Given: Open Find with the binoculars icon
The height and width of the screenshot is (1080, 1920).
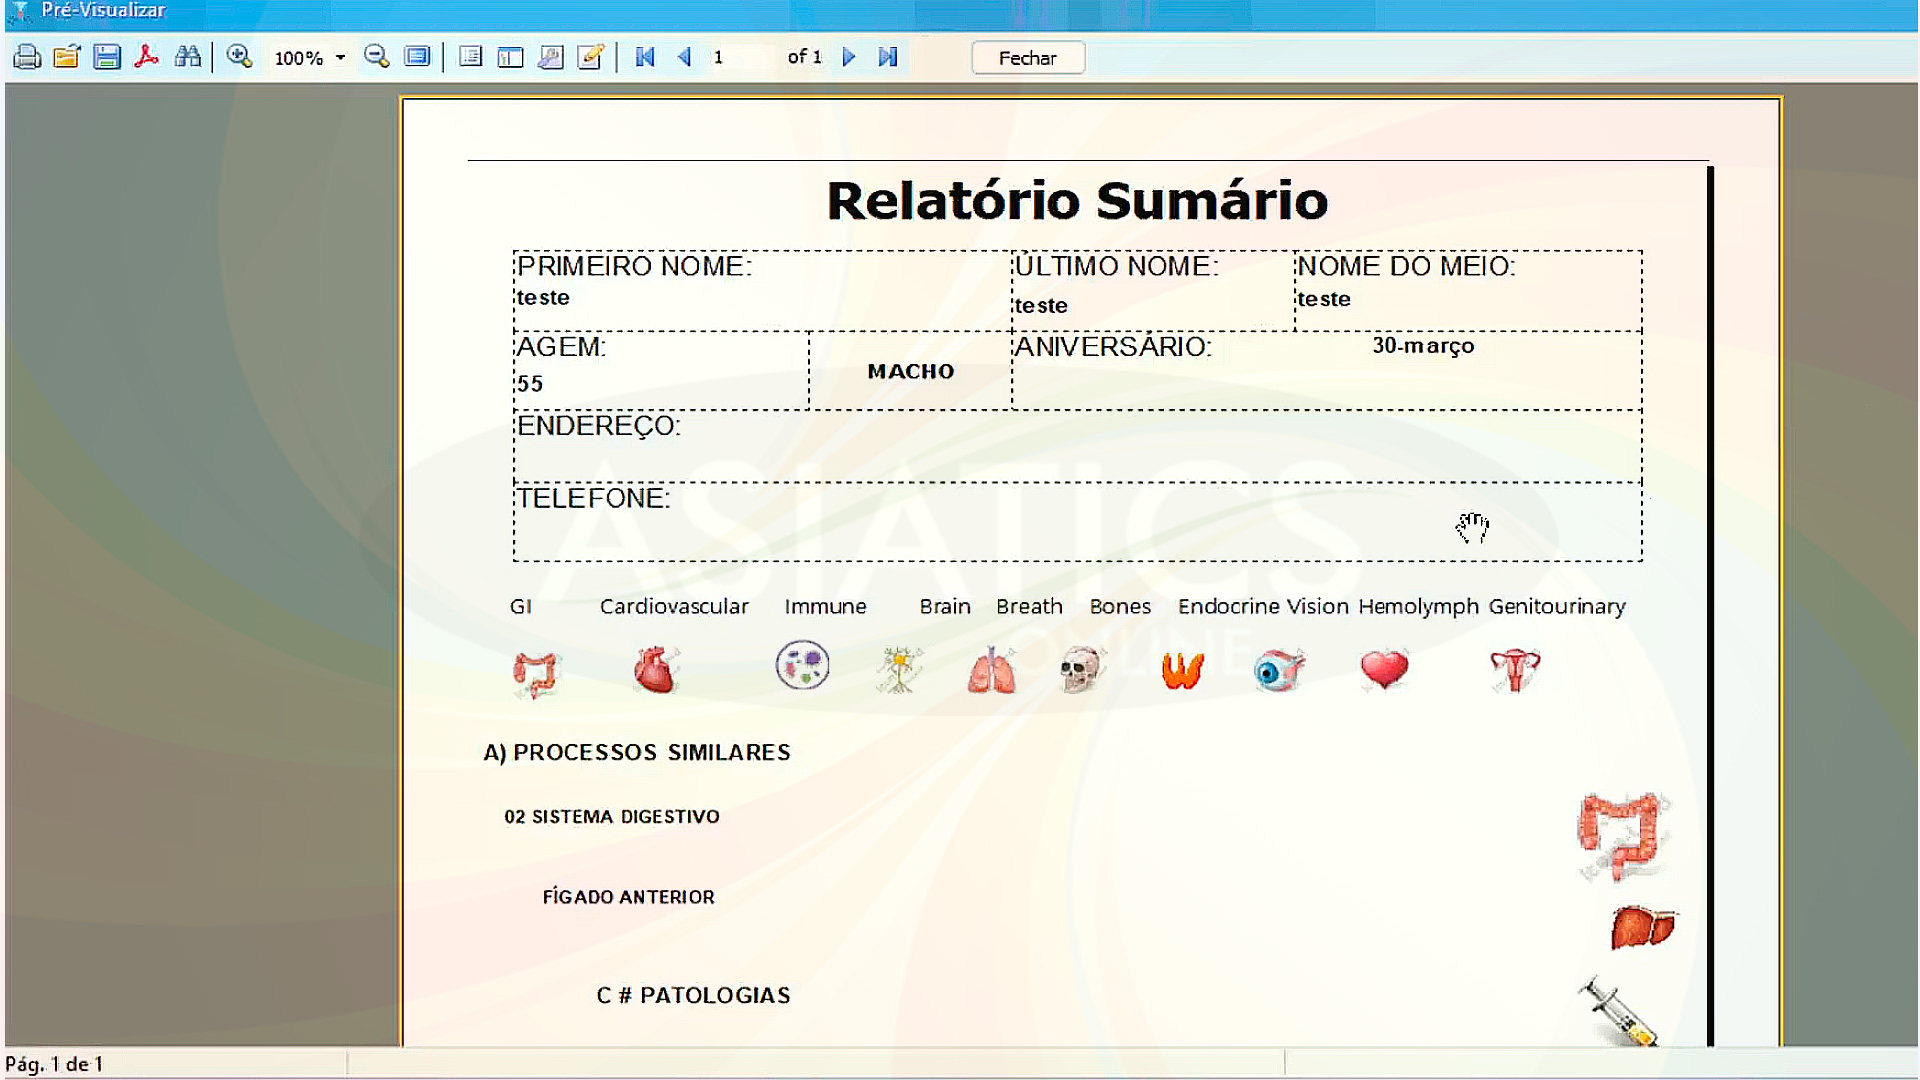Looking at the screenshot, I should coord(187,57).
